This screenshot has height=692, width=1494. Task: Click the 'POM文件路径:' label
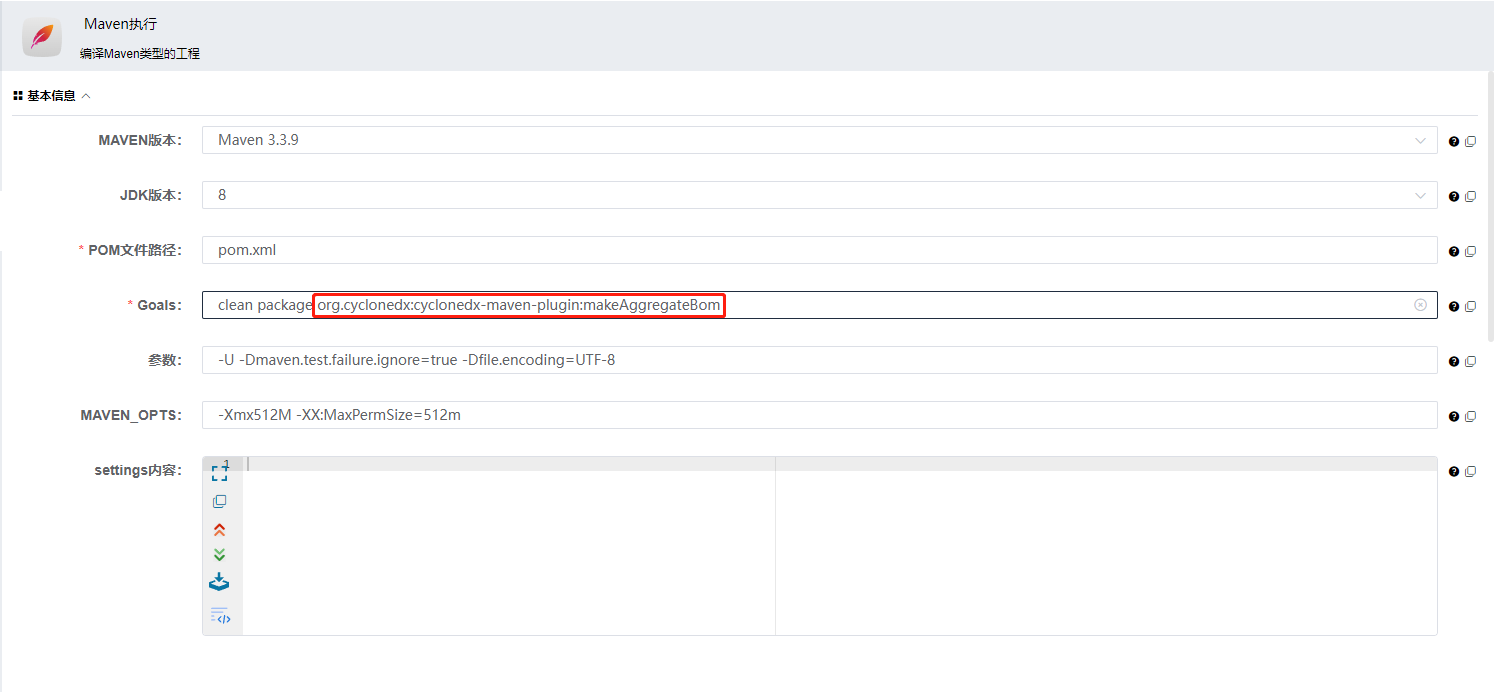tap(135, 250)
